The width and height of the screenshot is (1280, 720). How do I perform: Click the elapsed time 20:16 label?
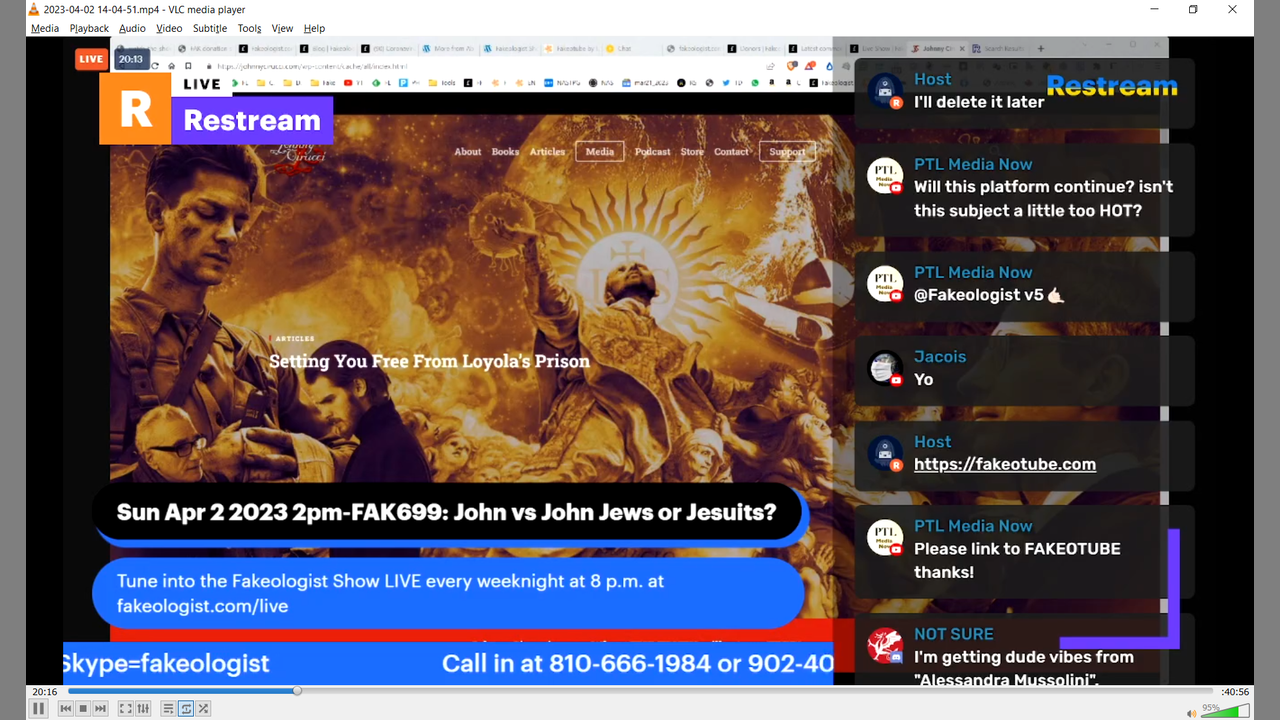point(44,691)
